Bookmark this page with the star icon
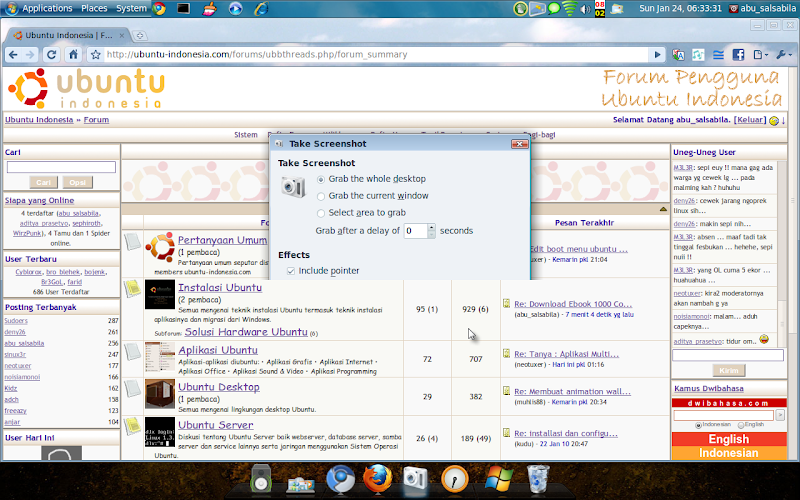 click(95, 55)
